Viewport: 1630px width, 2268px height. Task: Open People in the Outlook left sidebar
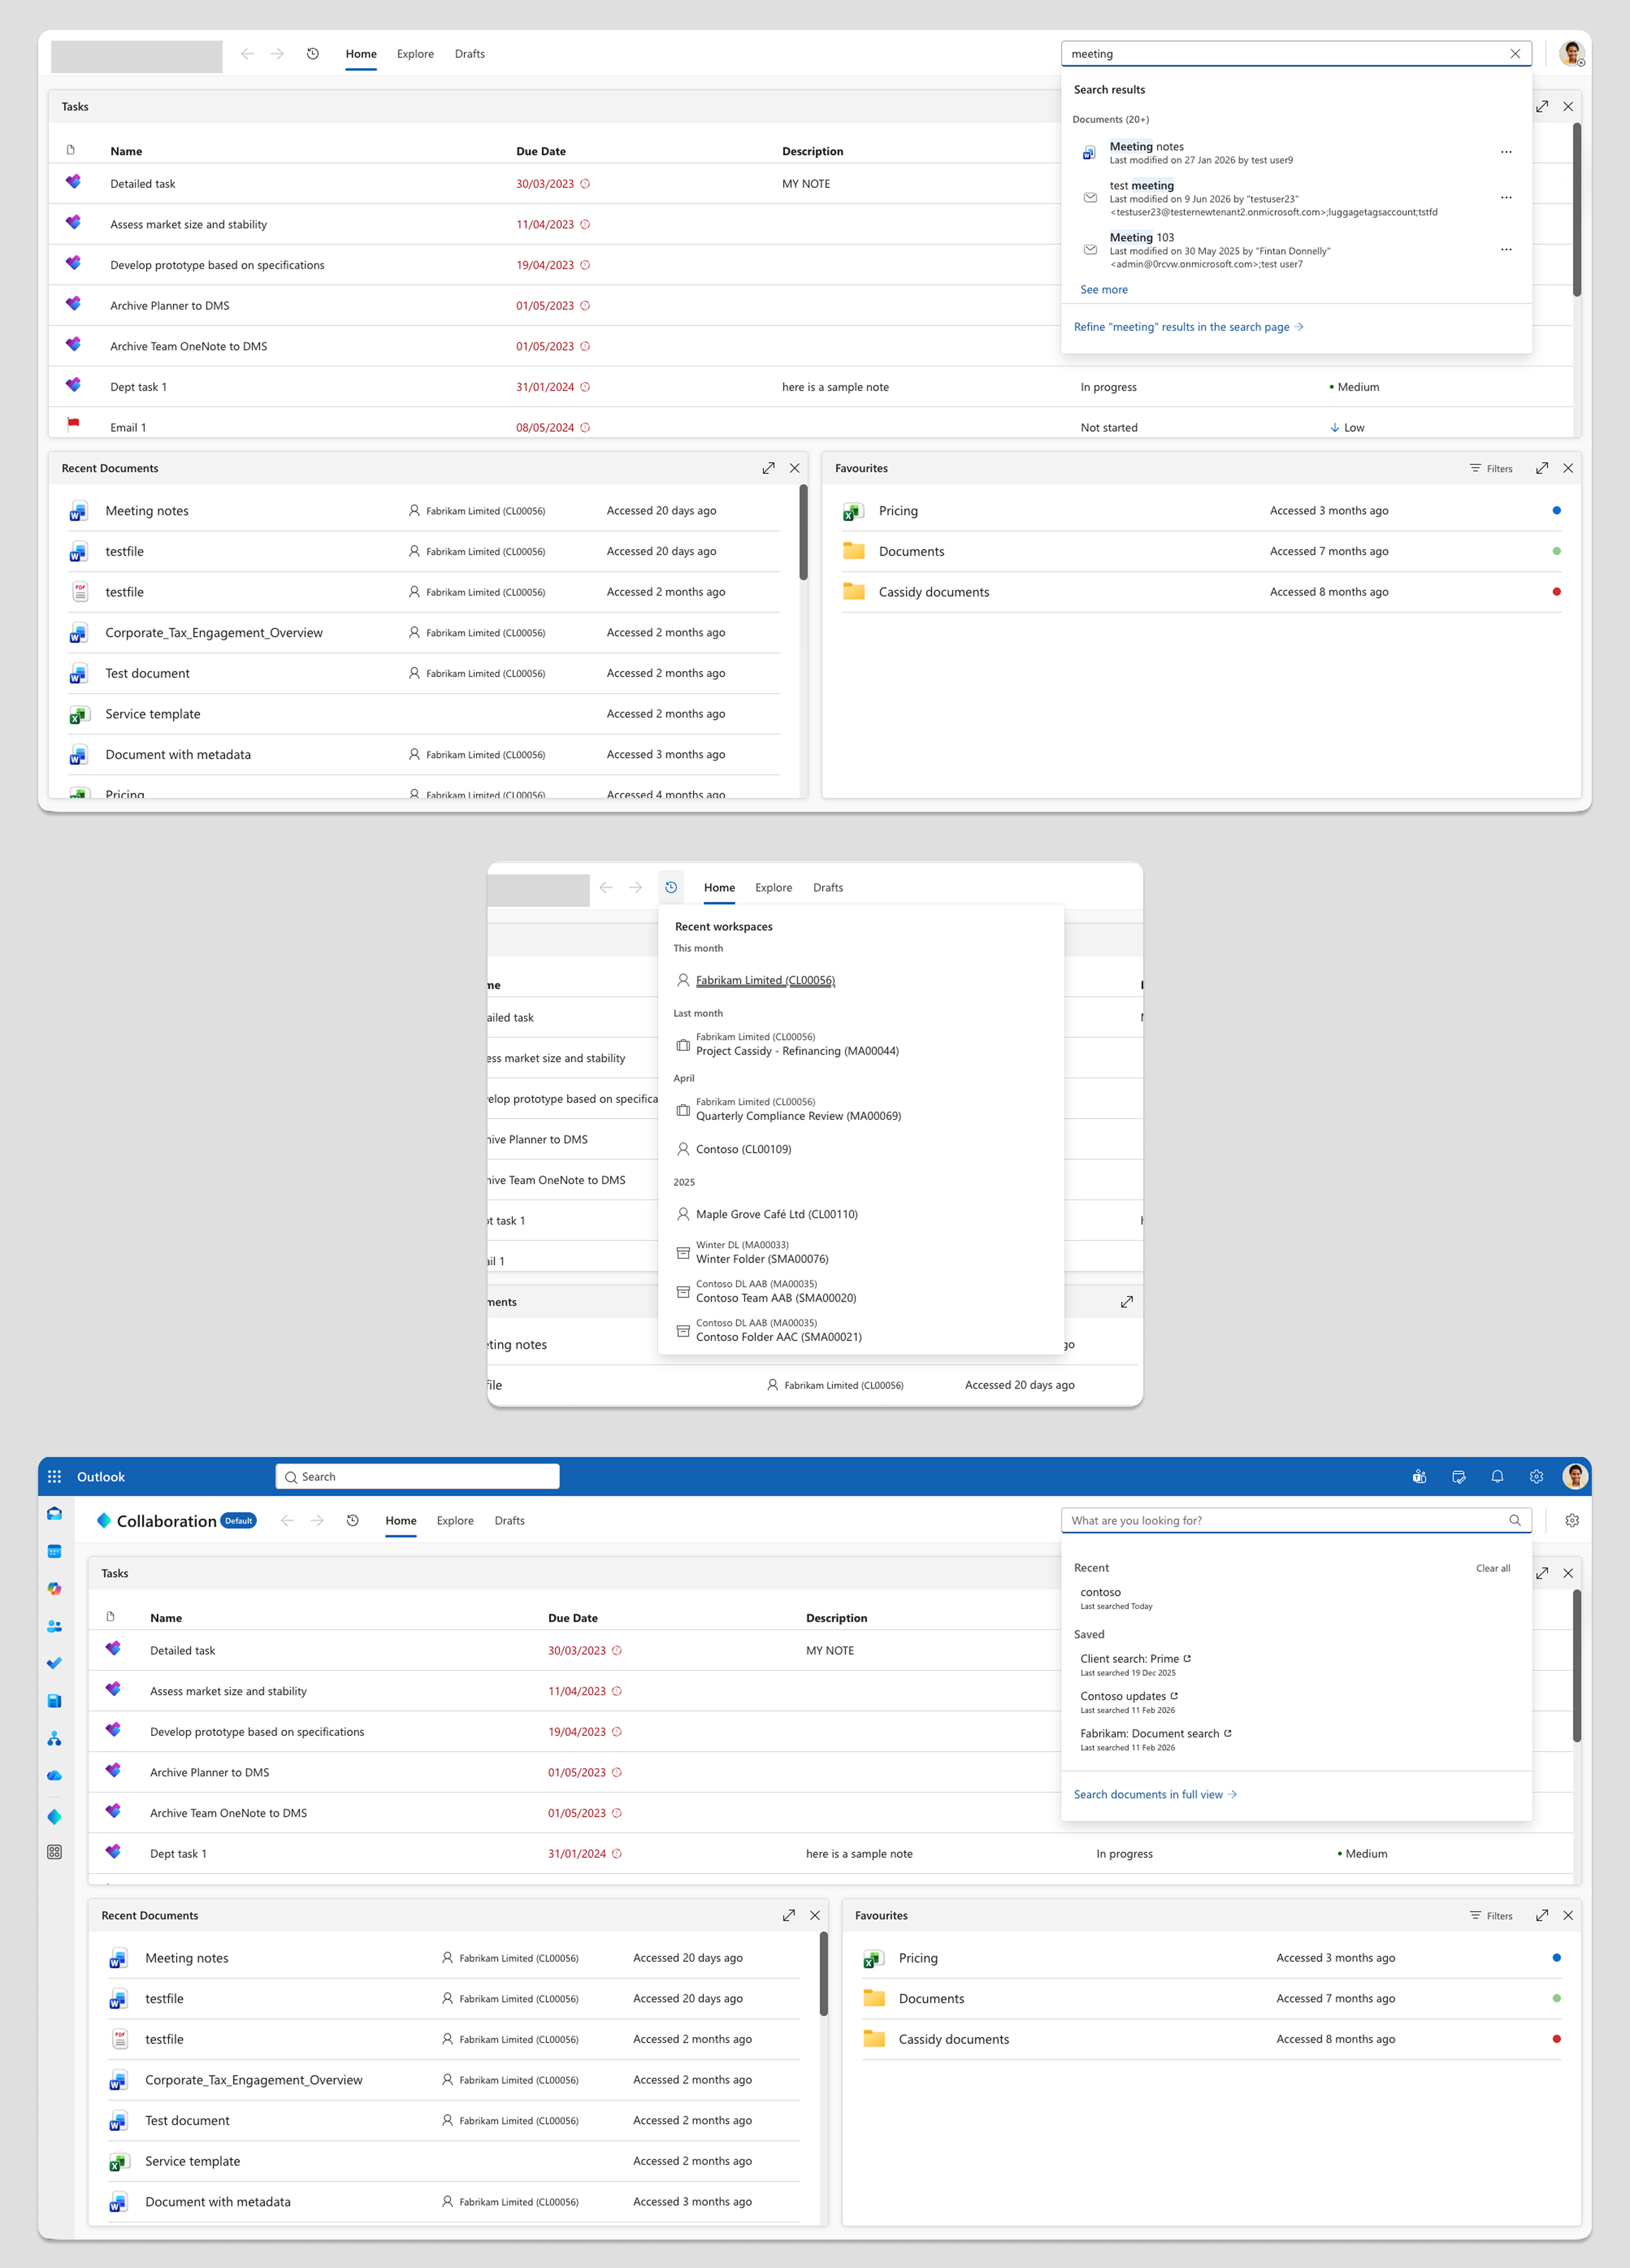(x=55, y=1626)
